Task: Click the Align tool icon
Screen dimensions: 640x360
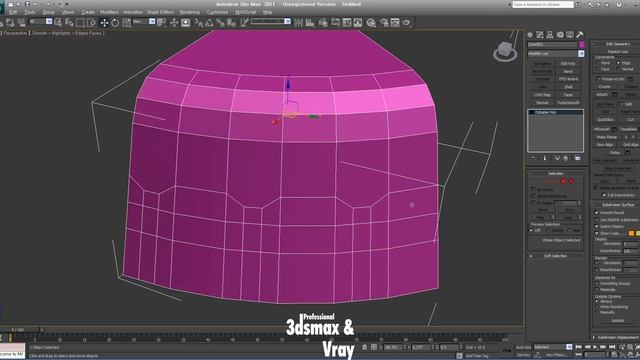Action: (x=310, y=23)
